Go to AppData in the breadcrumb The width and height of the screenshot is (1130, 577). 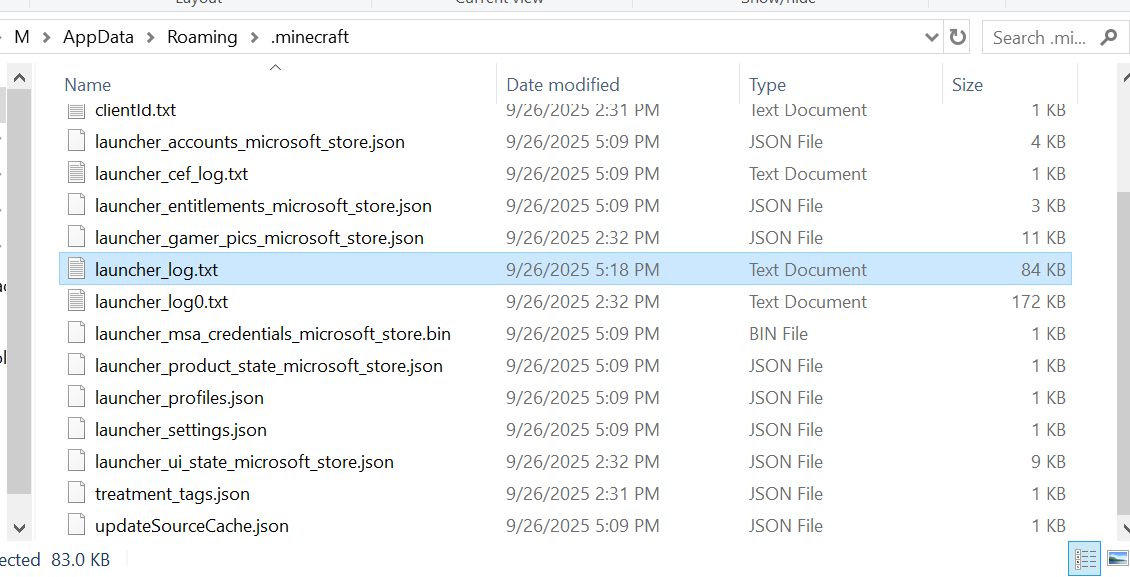(99, 37)
